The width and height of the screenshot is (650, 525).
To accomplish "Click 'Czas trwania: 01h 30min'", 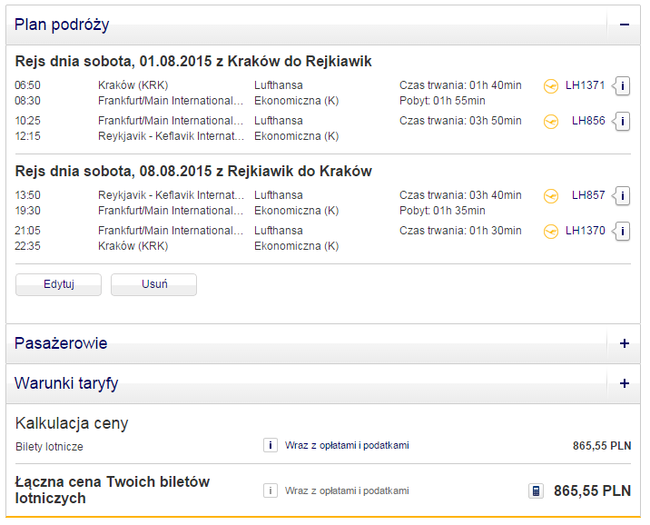I will pos(460,231).
